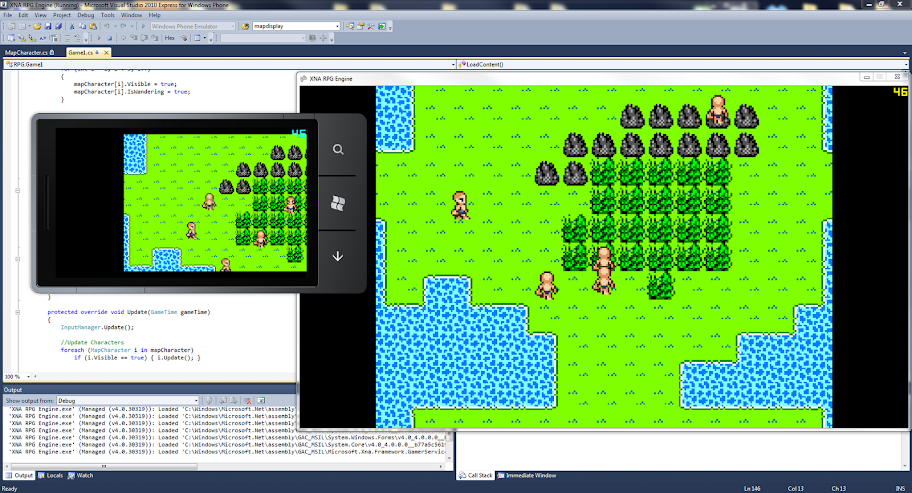Click the Cut scissors icon
The image size is (912, 493).
[x=72, y=26]
